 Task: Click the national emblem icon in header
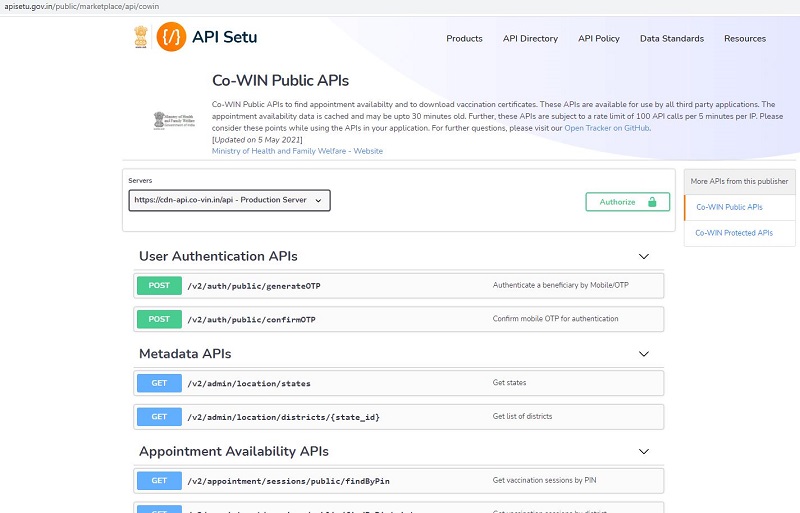[x=141, y=37]
